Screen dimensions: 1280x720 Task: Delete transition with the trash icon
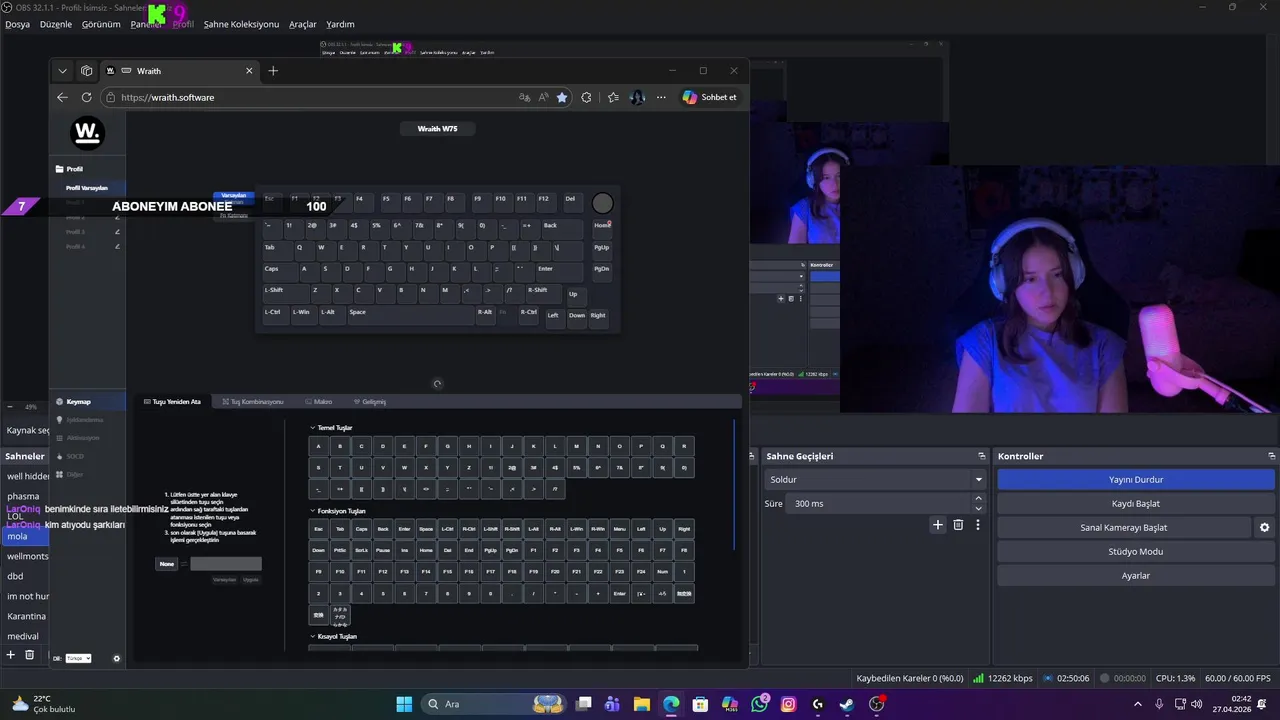[958, 525]
